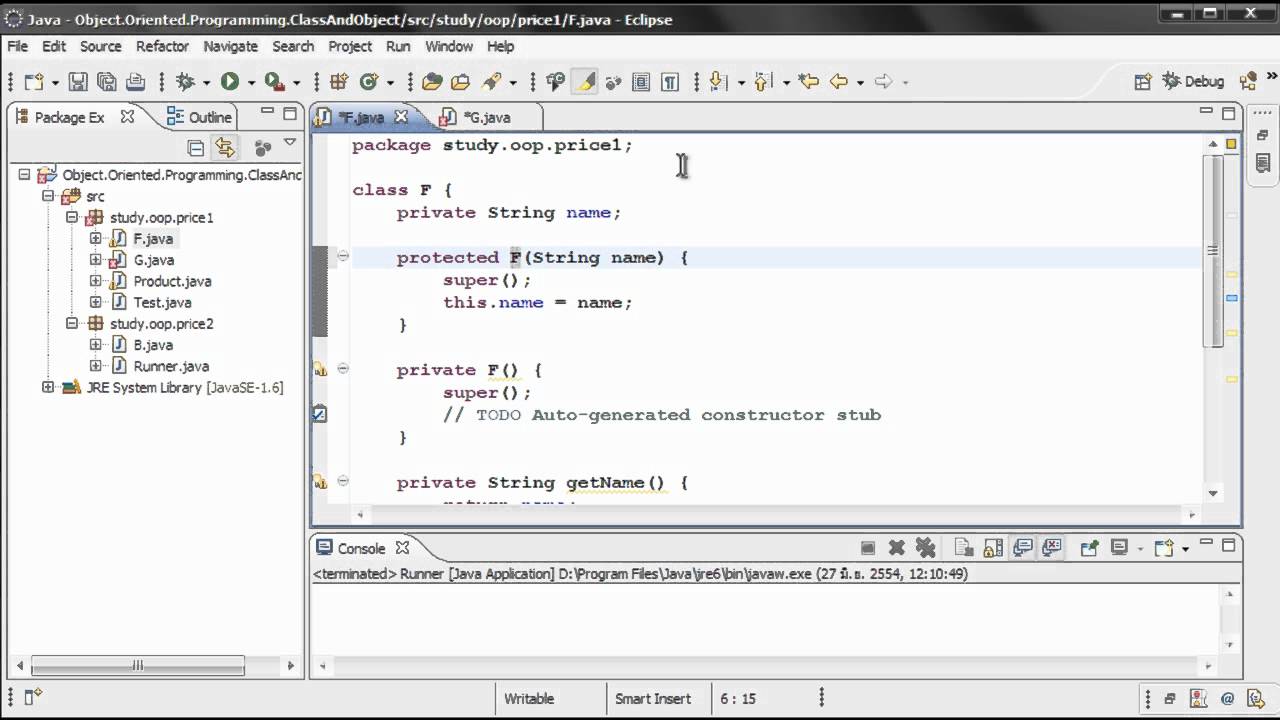Viewport: 1280px width, 720px height.
Task: Toggle Show Console on Standard Out change
Action: [1023, 548]
